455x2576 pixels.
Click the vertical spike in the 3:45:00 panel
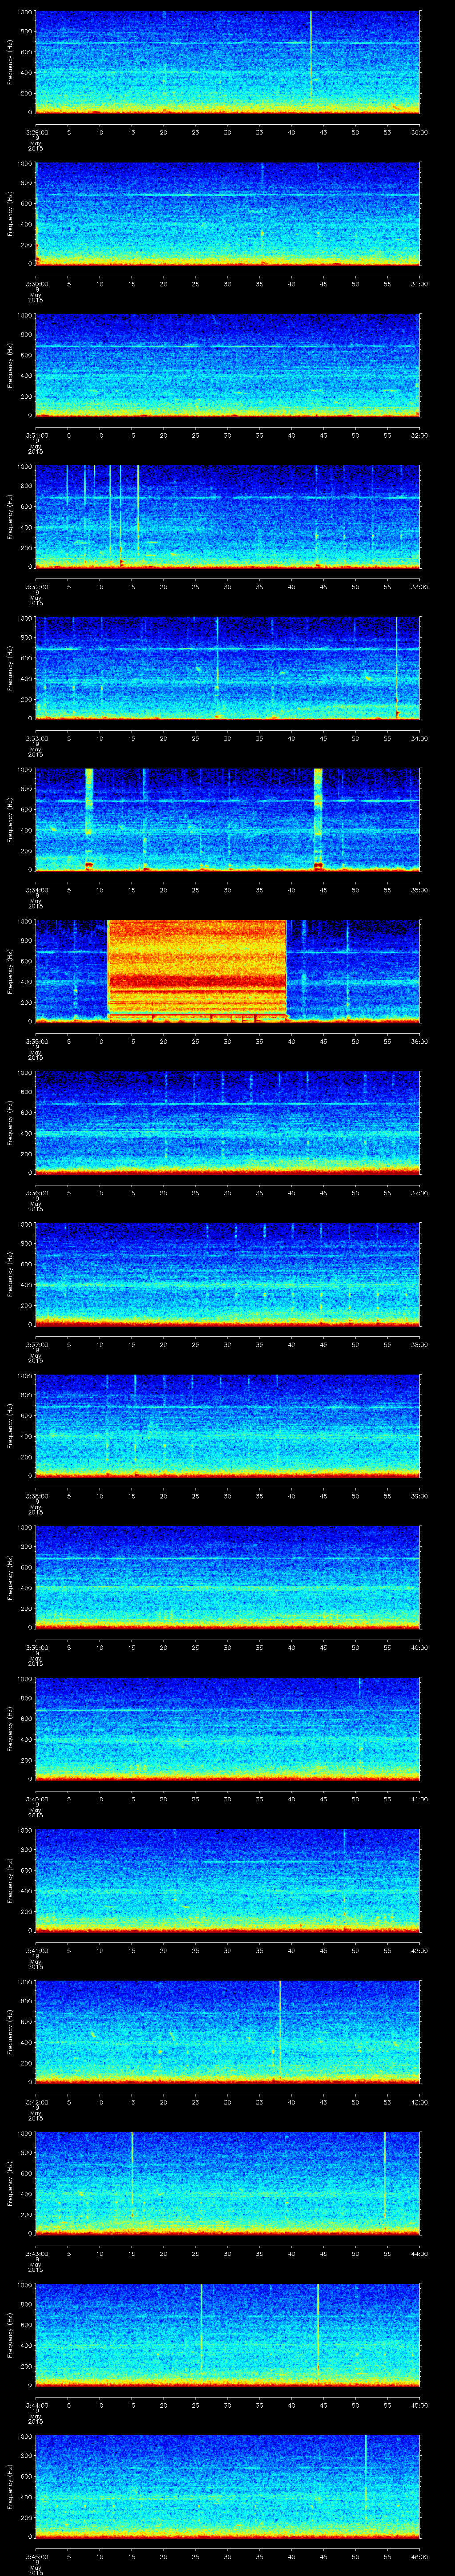click(366, 2476)
